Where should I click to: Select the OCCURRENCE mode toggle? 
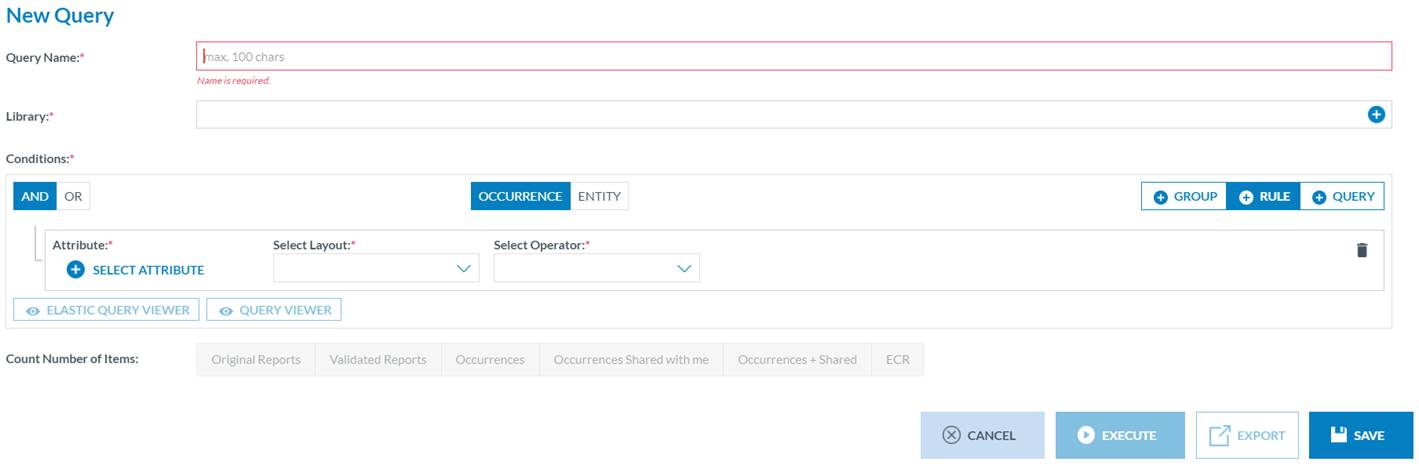point(520,196)
